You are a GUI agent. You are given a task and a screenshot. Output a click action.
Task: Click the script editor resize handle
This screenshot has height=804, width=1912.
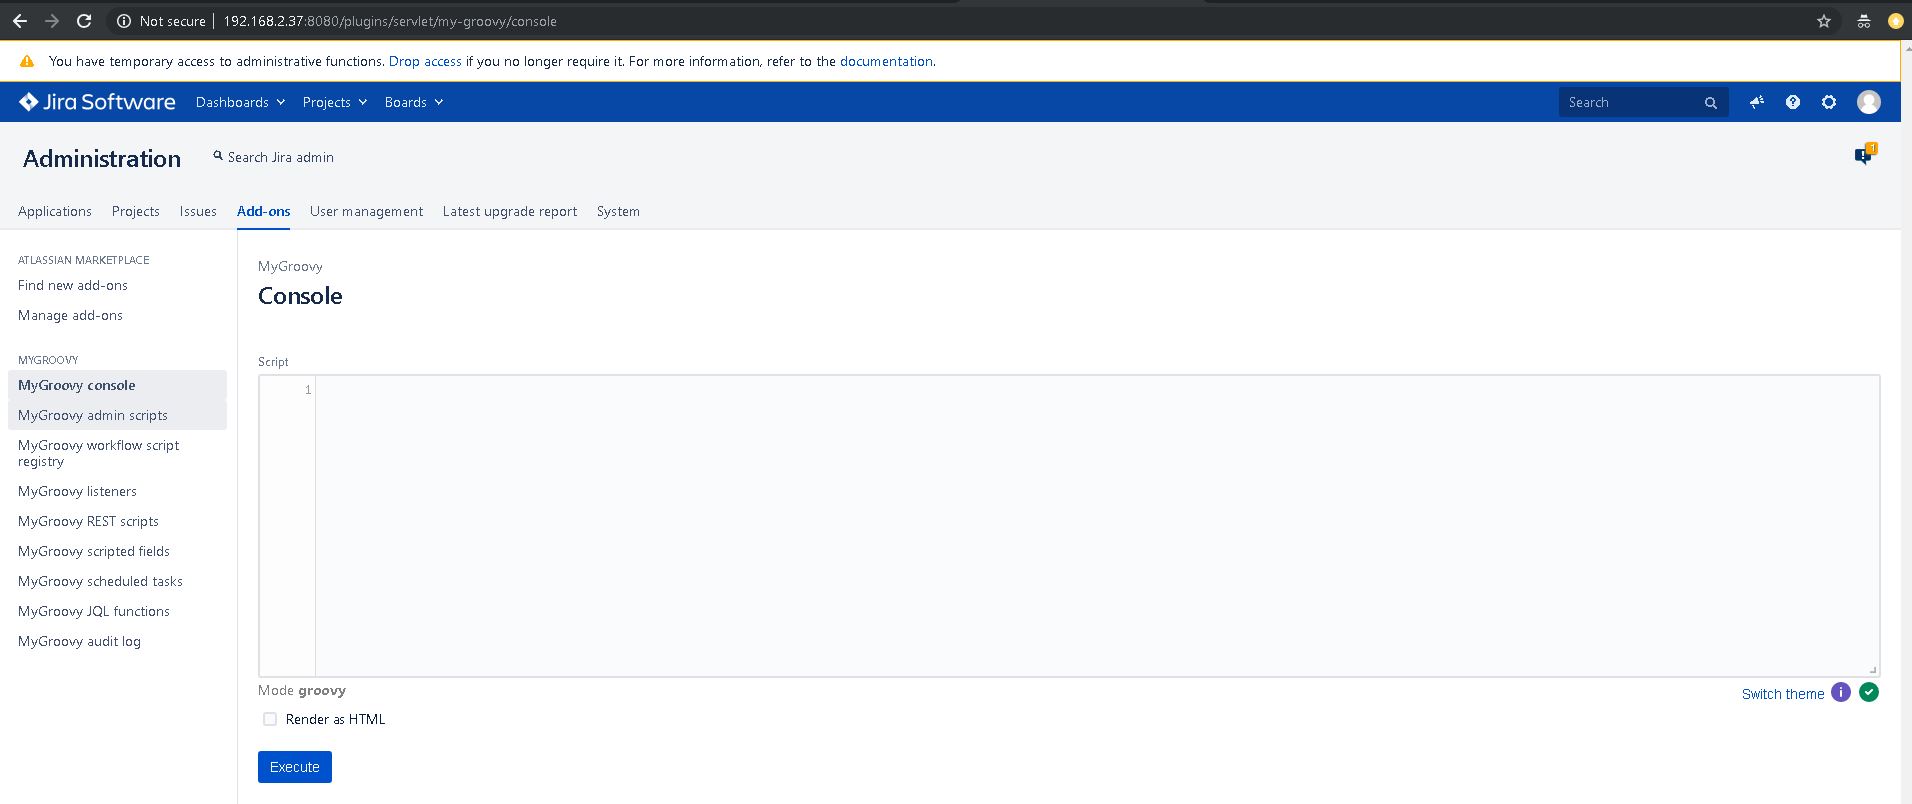(1873, 670)
